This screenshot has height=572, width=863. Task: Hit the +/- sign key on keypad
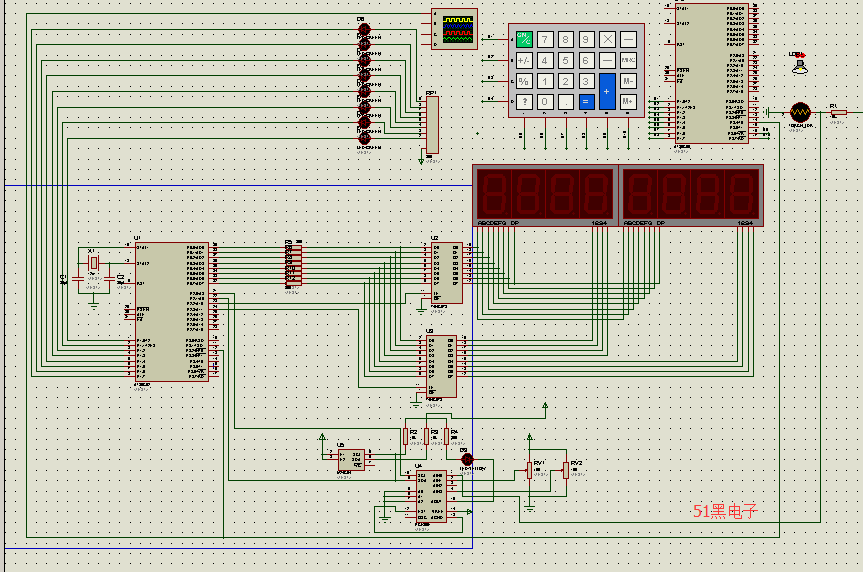[x=524, y=61]
